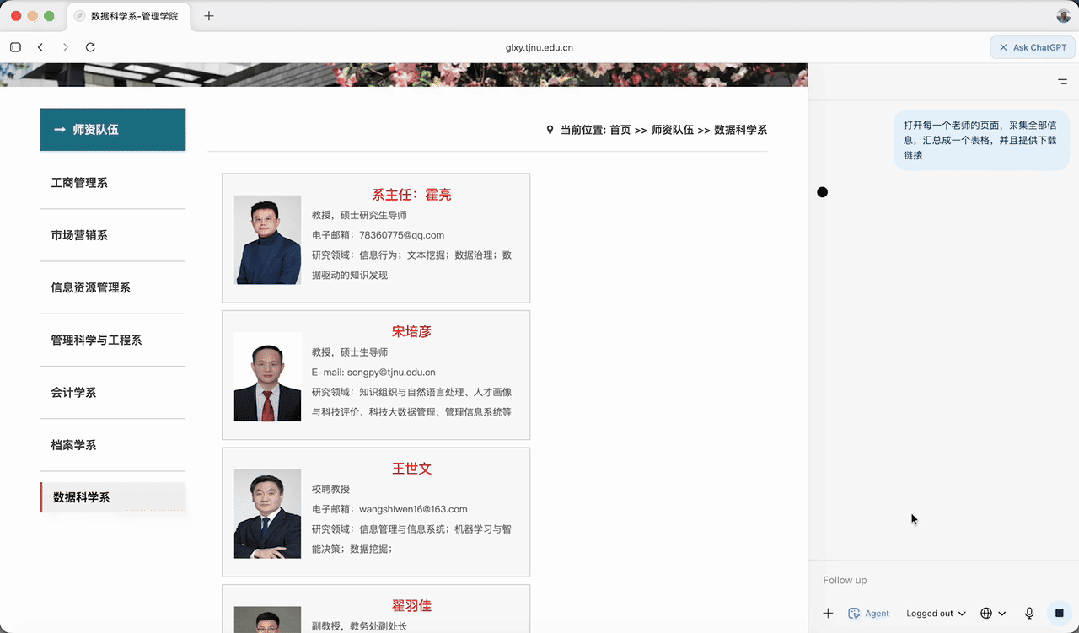Viewport: 1079px width, 633px height.
Task: Click the location pin icon by 当前位置
Action: [x=550, y=129]
